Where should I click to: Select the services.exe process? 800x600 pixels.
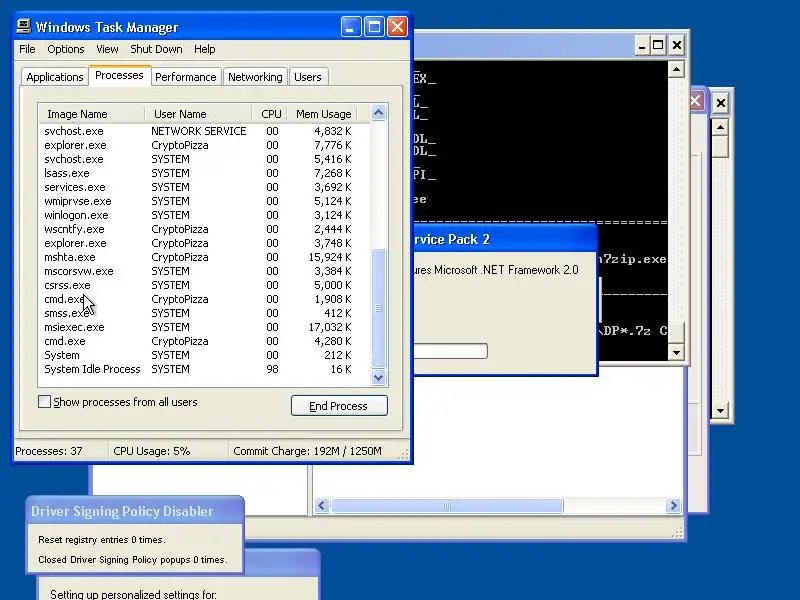pyautogui.click(x=204, y=187)
